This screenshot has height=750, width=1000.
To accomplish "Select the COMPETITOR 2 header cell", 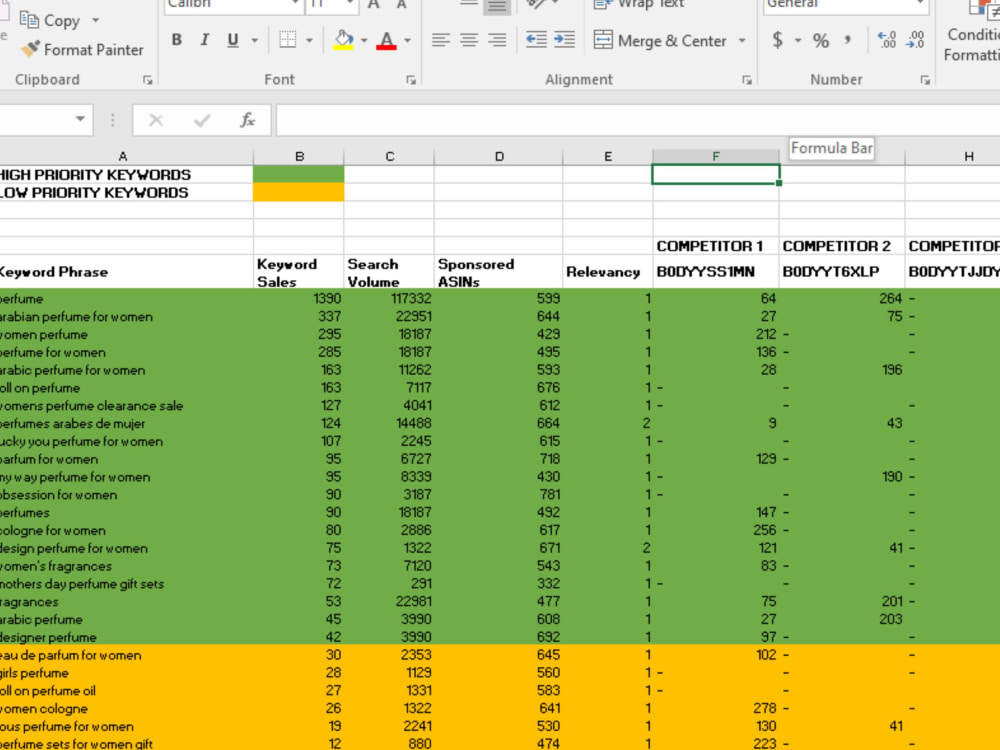I will pos(842,246).
